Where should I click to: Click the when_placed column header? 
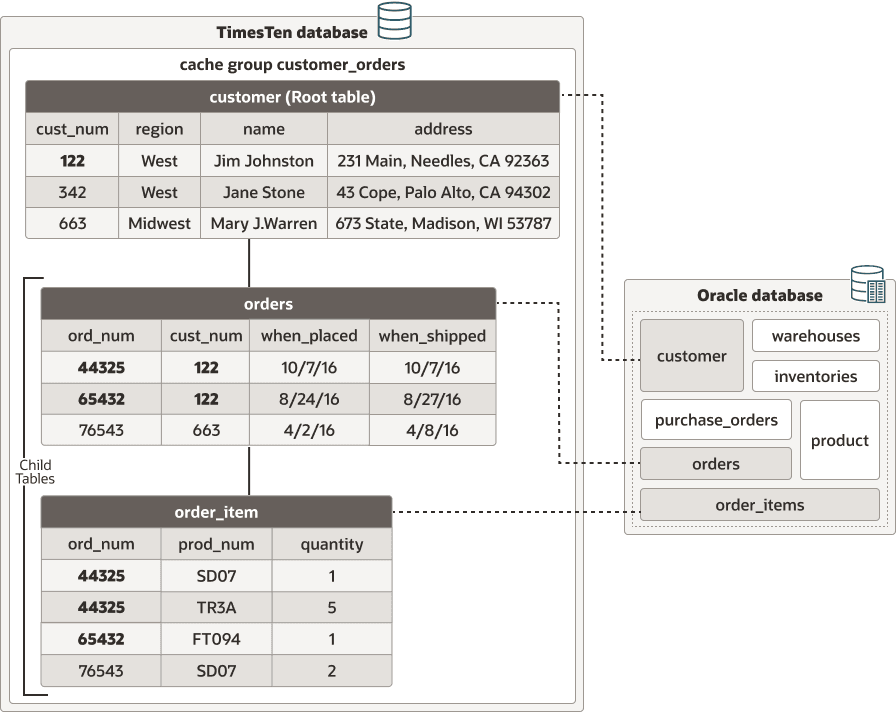click(x=309, y=335)
